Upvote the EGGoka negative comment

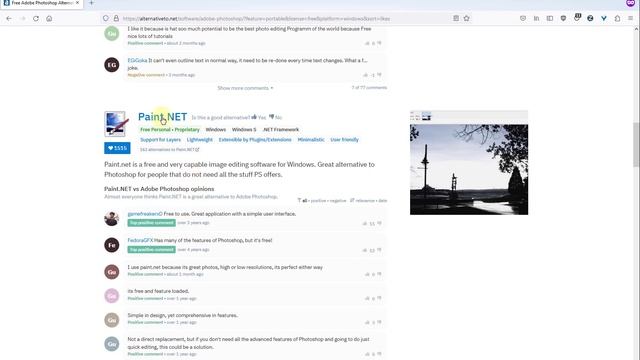[x=366, y=75]
